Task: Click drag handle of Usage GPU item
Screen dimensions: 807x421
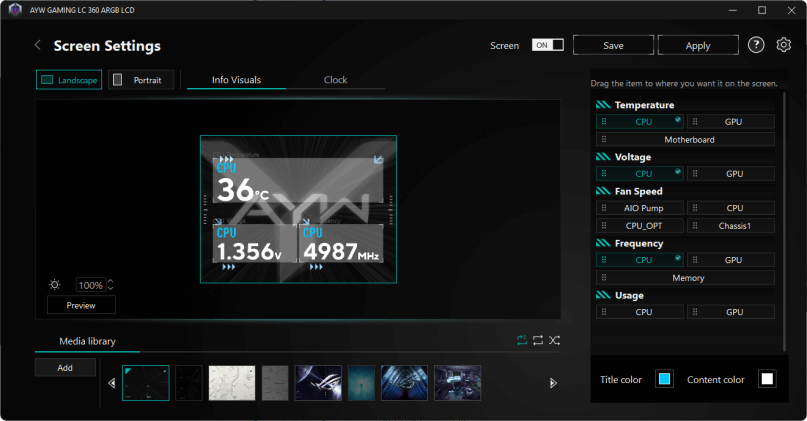Action: [695, 312]
